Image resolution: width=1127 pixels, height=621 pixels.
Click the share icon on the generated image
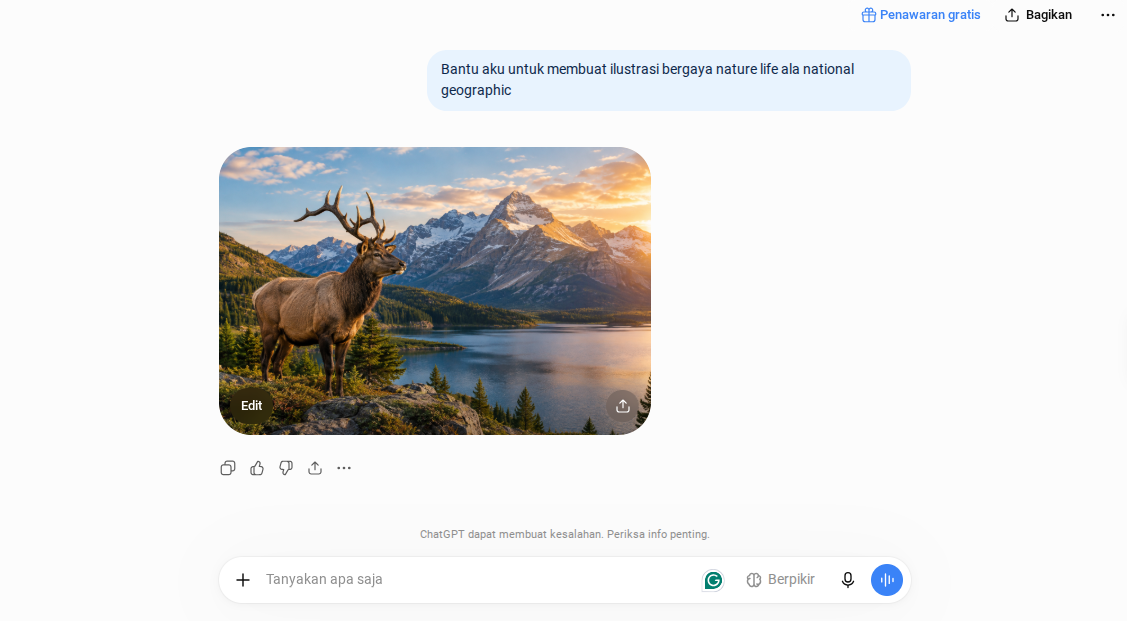click(622, 406)
